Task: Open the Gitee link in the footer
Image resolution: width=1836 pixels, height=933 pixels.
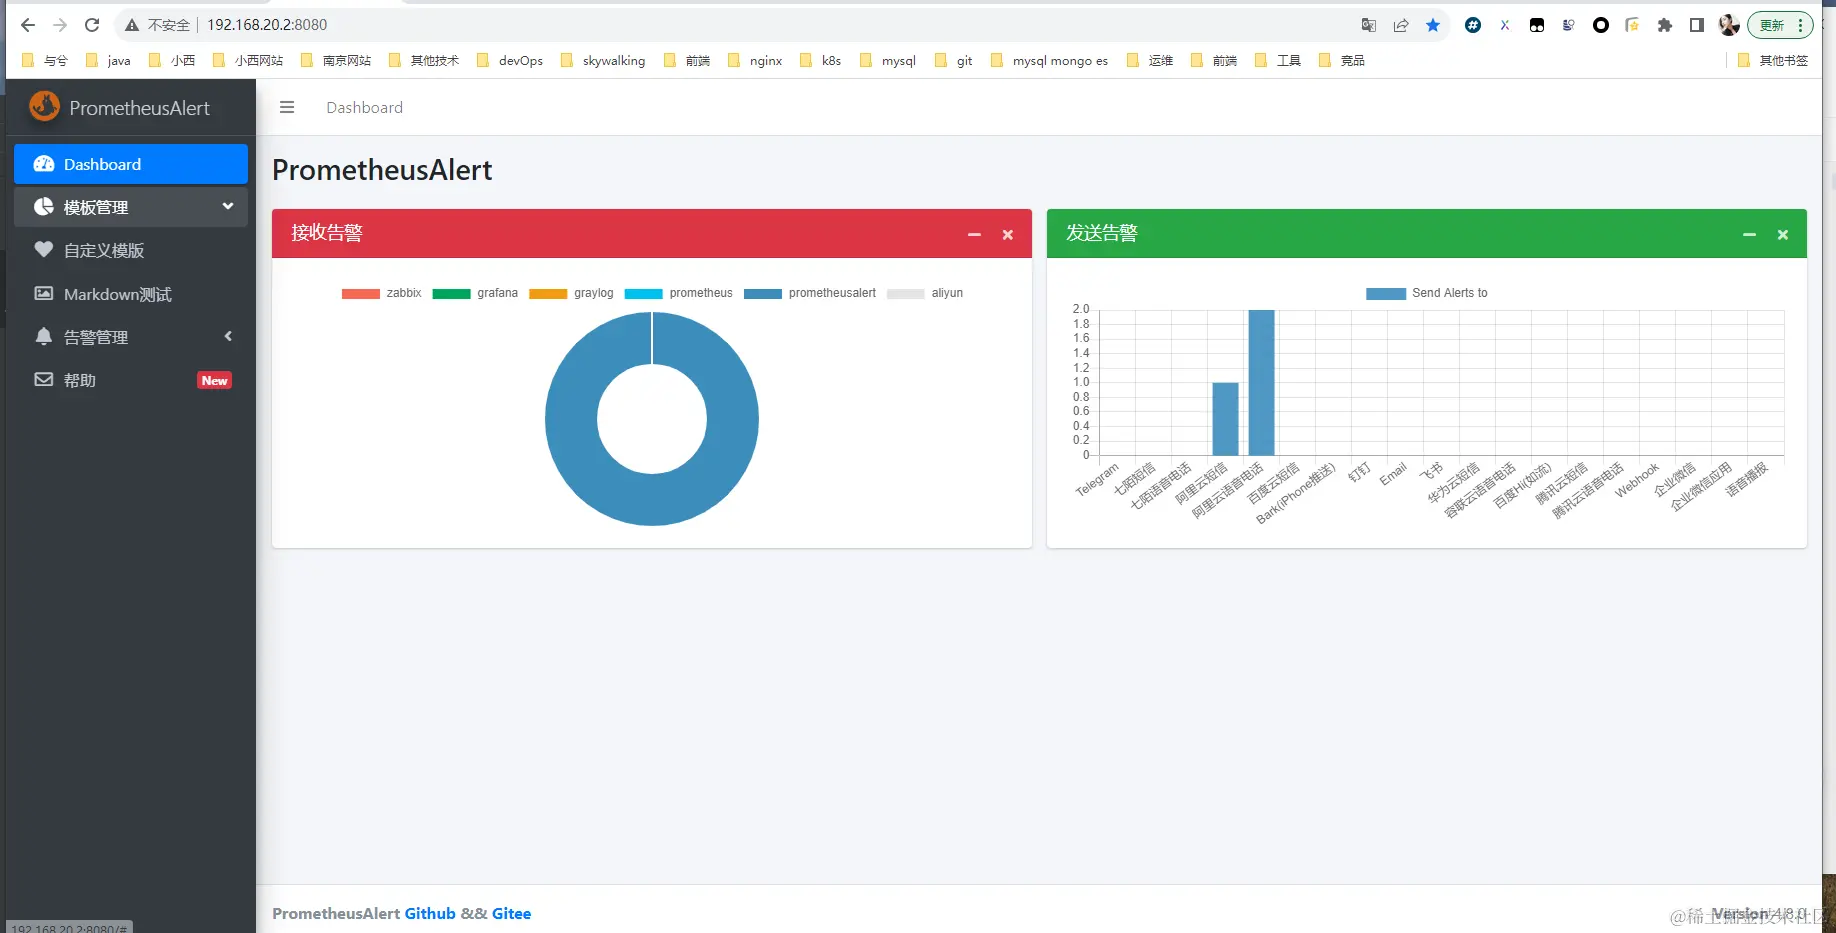Action: pyautogui.click(x=511, y=913)
